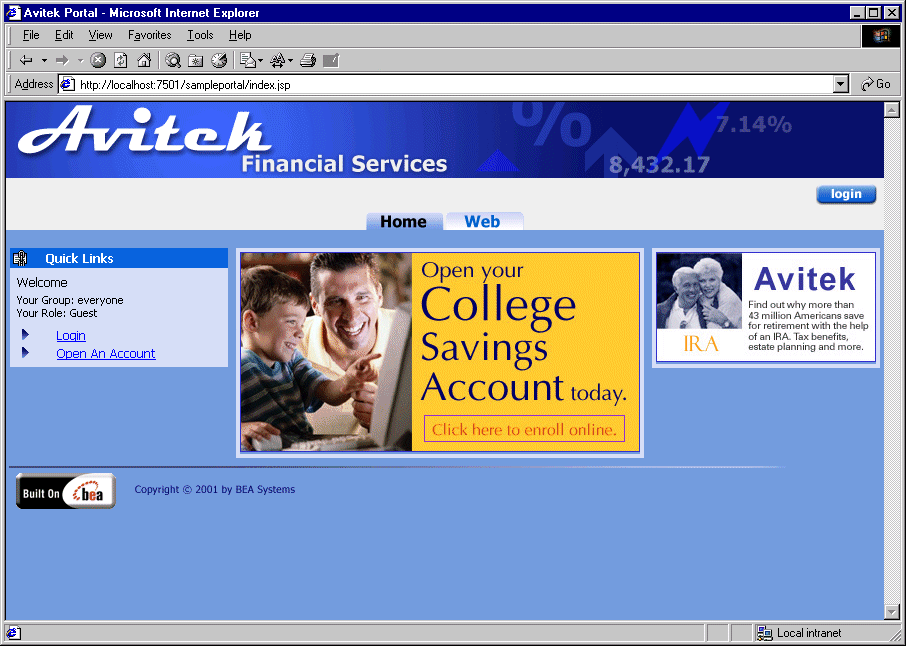The image size is (906, 646).
Task: Click the Internet Explorer title bar icon
Action: 13,12
